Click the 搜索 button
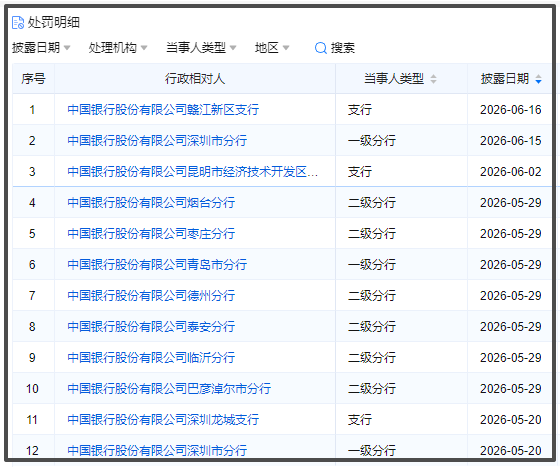This screenshot has width=560, height=467. pyautogui.click(x=335, y=48)
